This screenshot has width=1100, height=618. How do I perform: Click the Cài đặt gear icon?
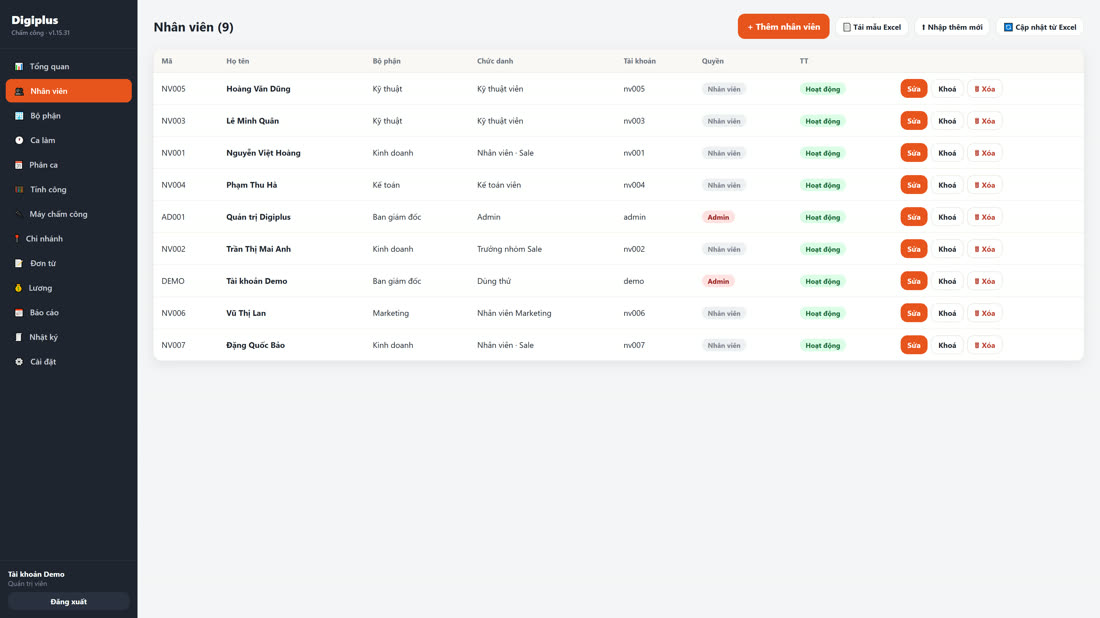pyautogui.click(x=19, y=361)
